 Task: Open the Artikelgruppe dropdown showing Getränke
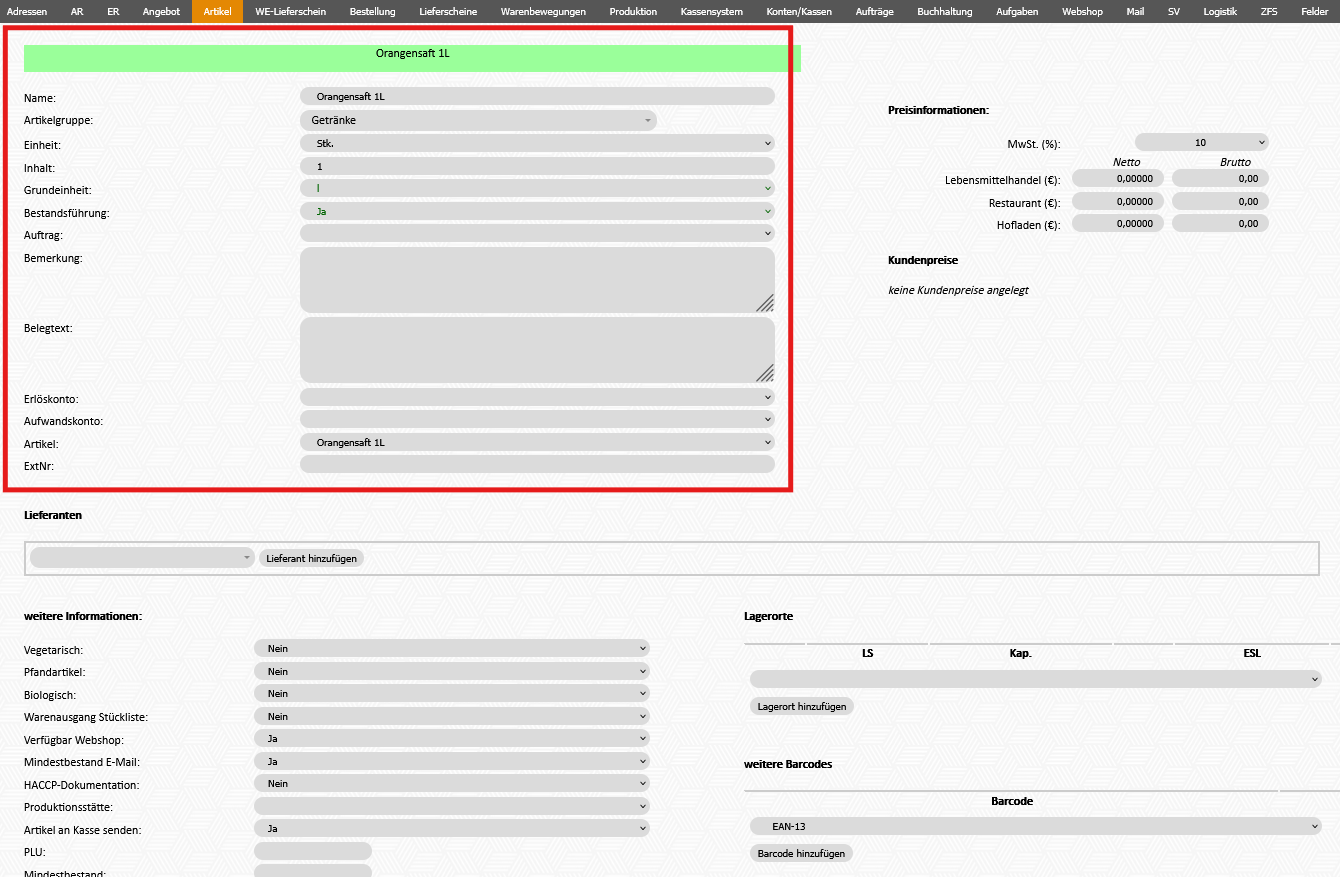point(478,120)
